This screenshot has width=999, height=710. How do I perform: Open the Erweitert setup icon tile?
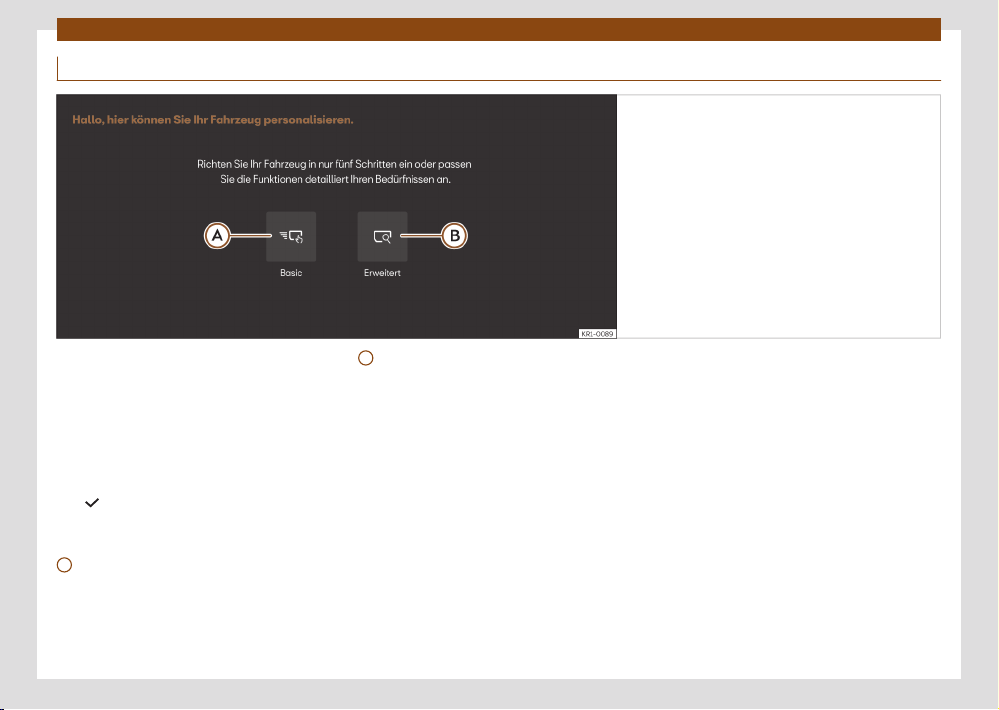[382, 236]
